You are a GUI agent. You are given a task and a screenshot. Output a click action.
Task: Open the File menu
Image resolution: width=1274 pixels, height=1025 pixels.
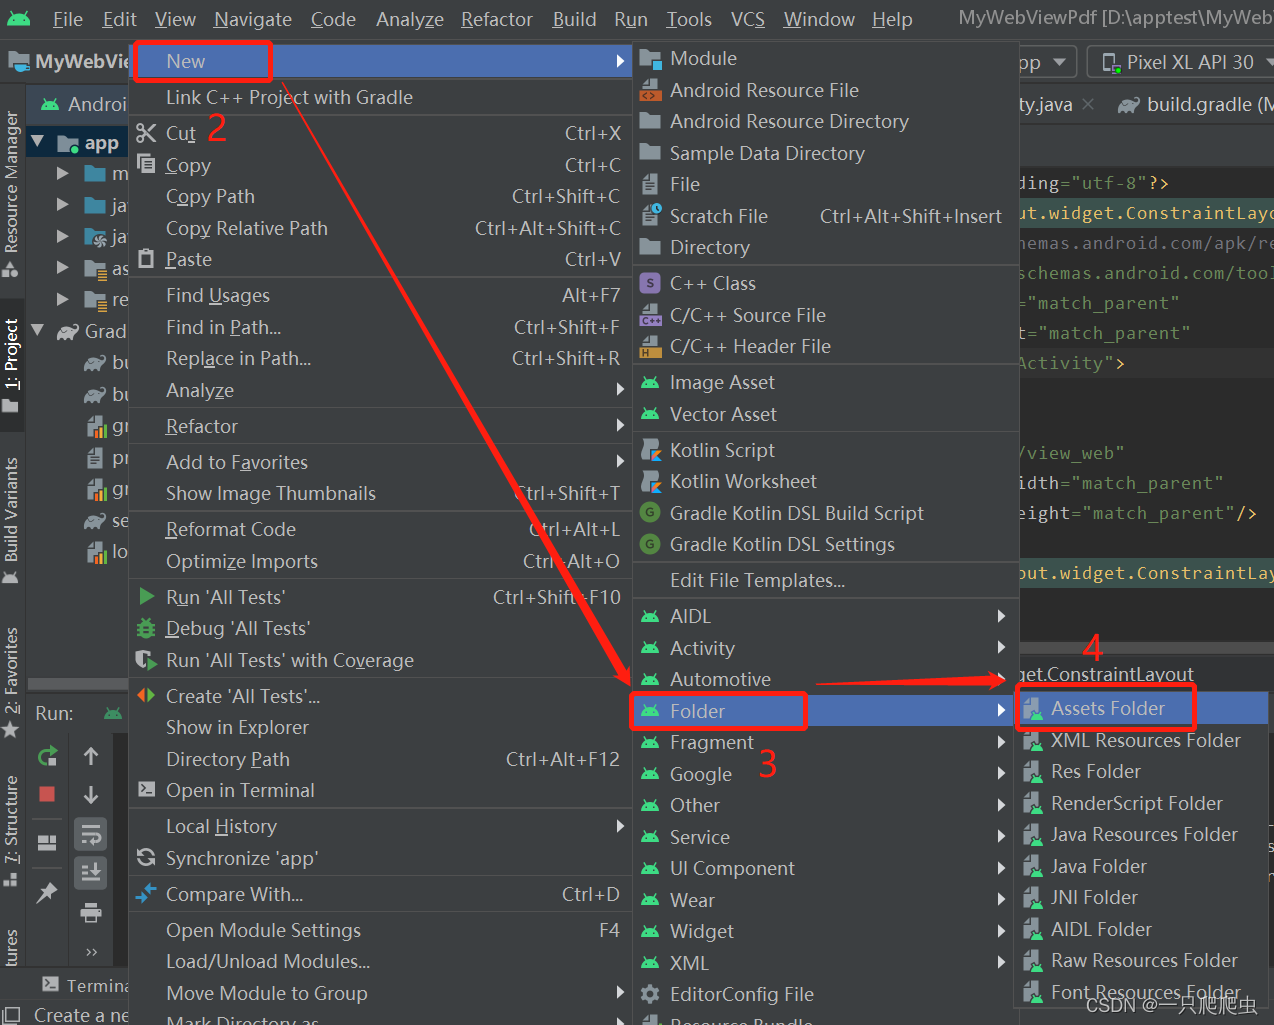click(68, 19)
